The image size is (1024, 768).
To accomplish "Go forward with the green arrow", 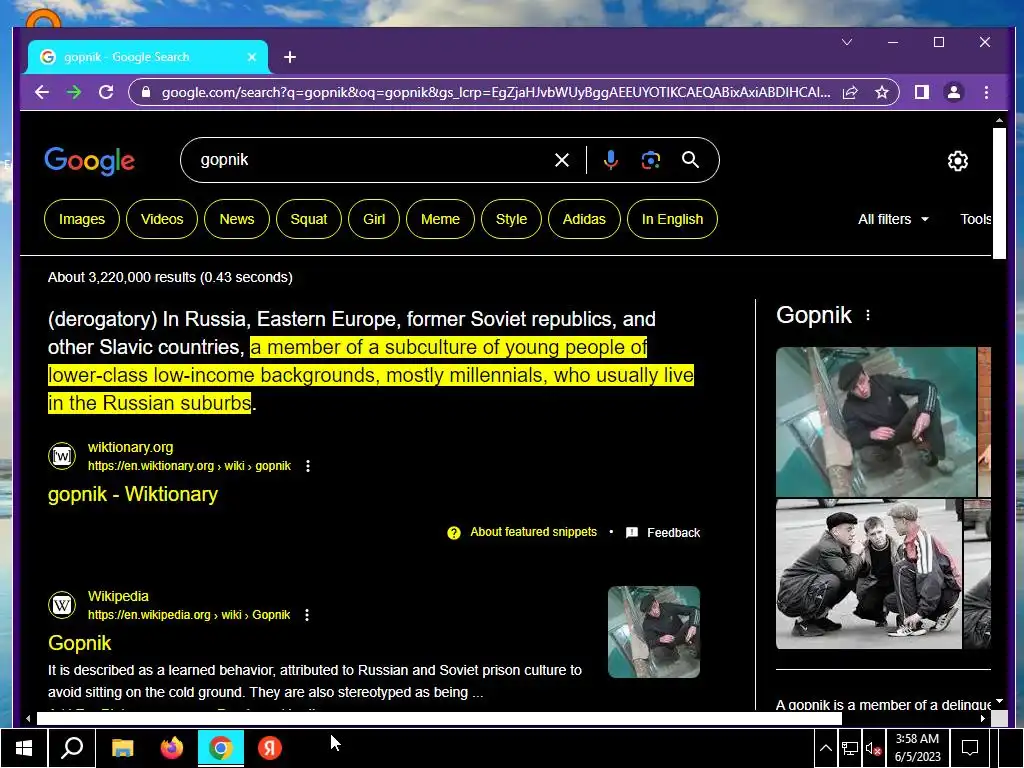I will tap(74, 92).
